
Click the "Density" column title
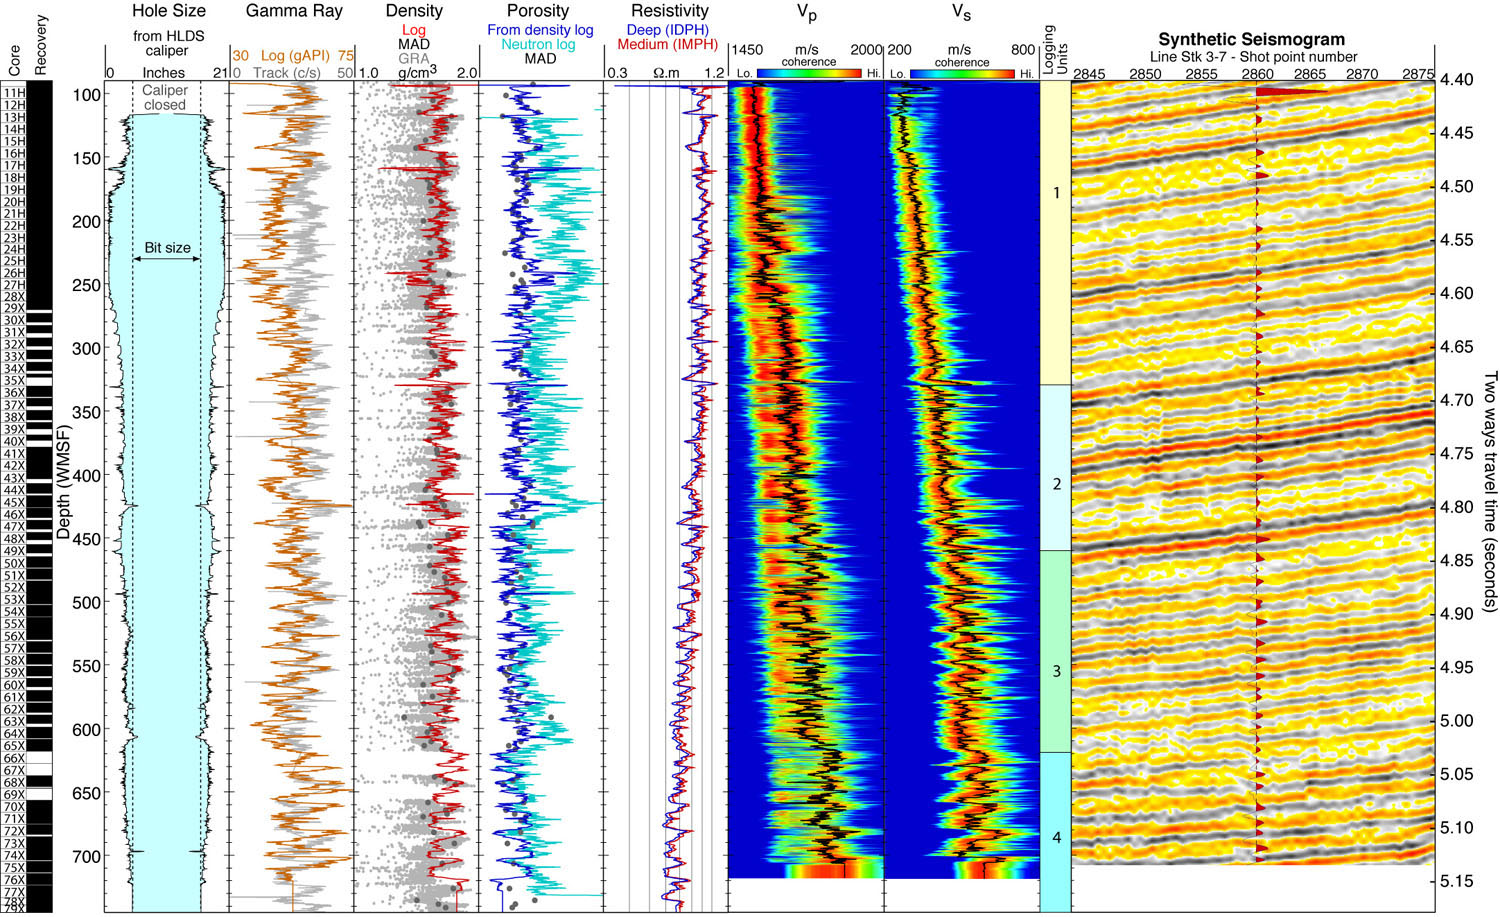[414, 11]
